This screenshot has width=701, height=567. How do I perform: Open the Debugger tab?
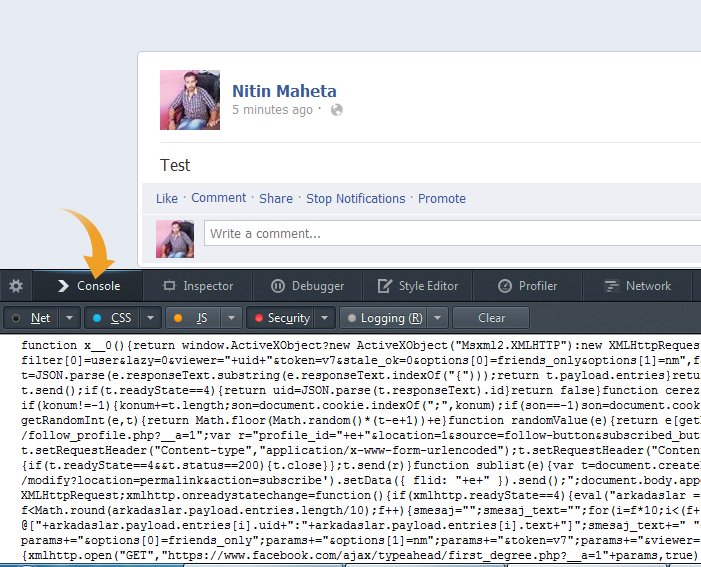tap(308, 286)
